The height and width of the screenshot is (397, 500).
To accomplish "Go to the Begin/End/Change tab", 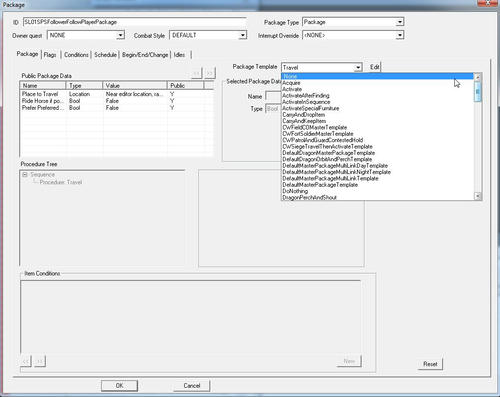I will pos(145,55).
